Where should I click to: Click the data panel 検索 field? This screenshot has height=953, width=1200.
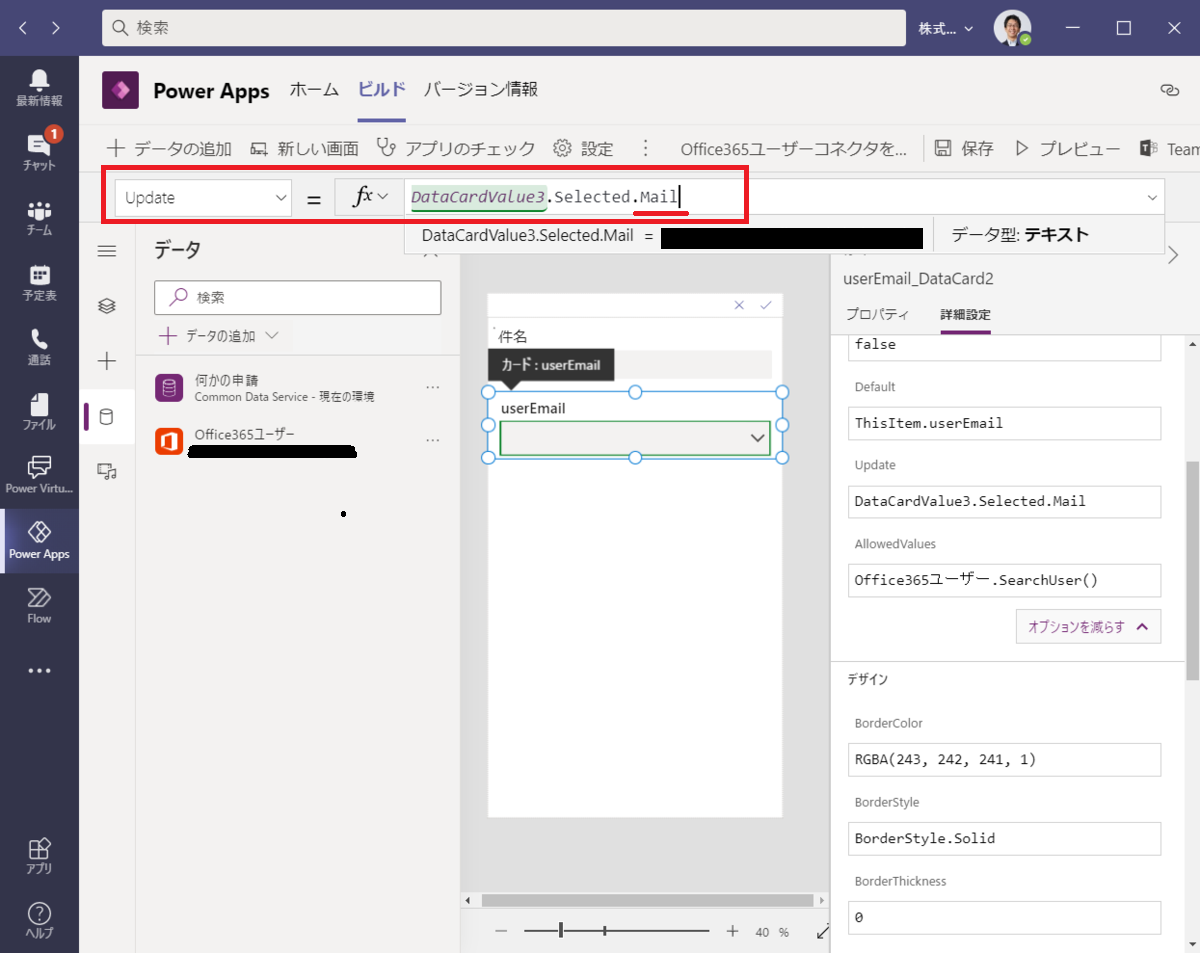(x=298, y=297)
